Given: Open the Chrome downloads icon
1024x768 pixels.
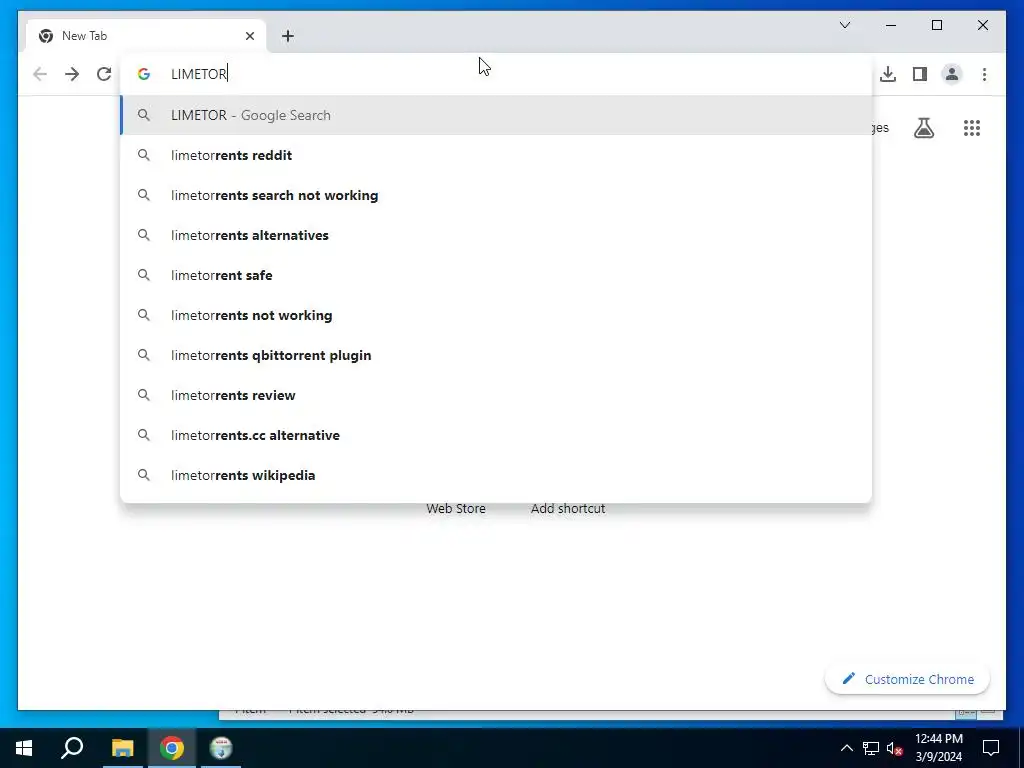Looking at the screenshot, I should [888, 74].
